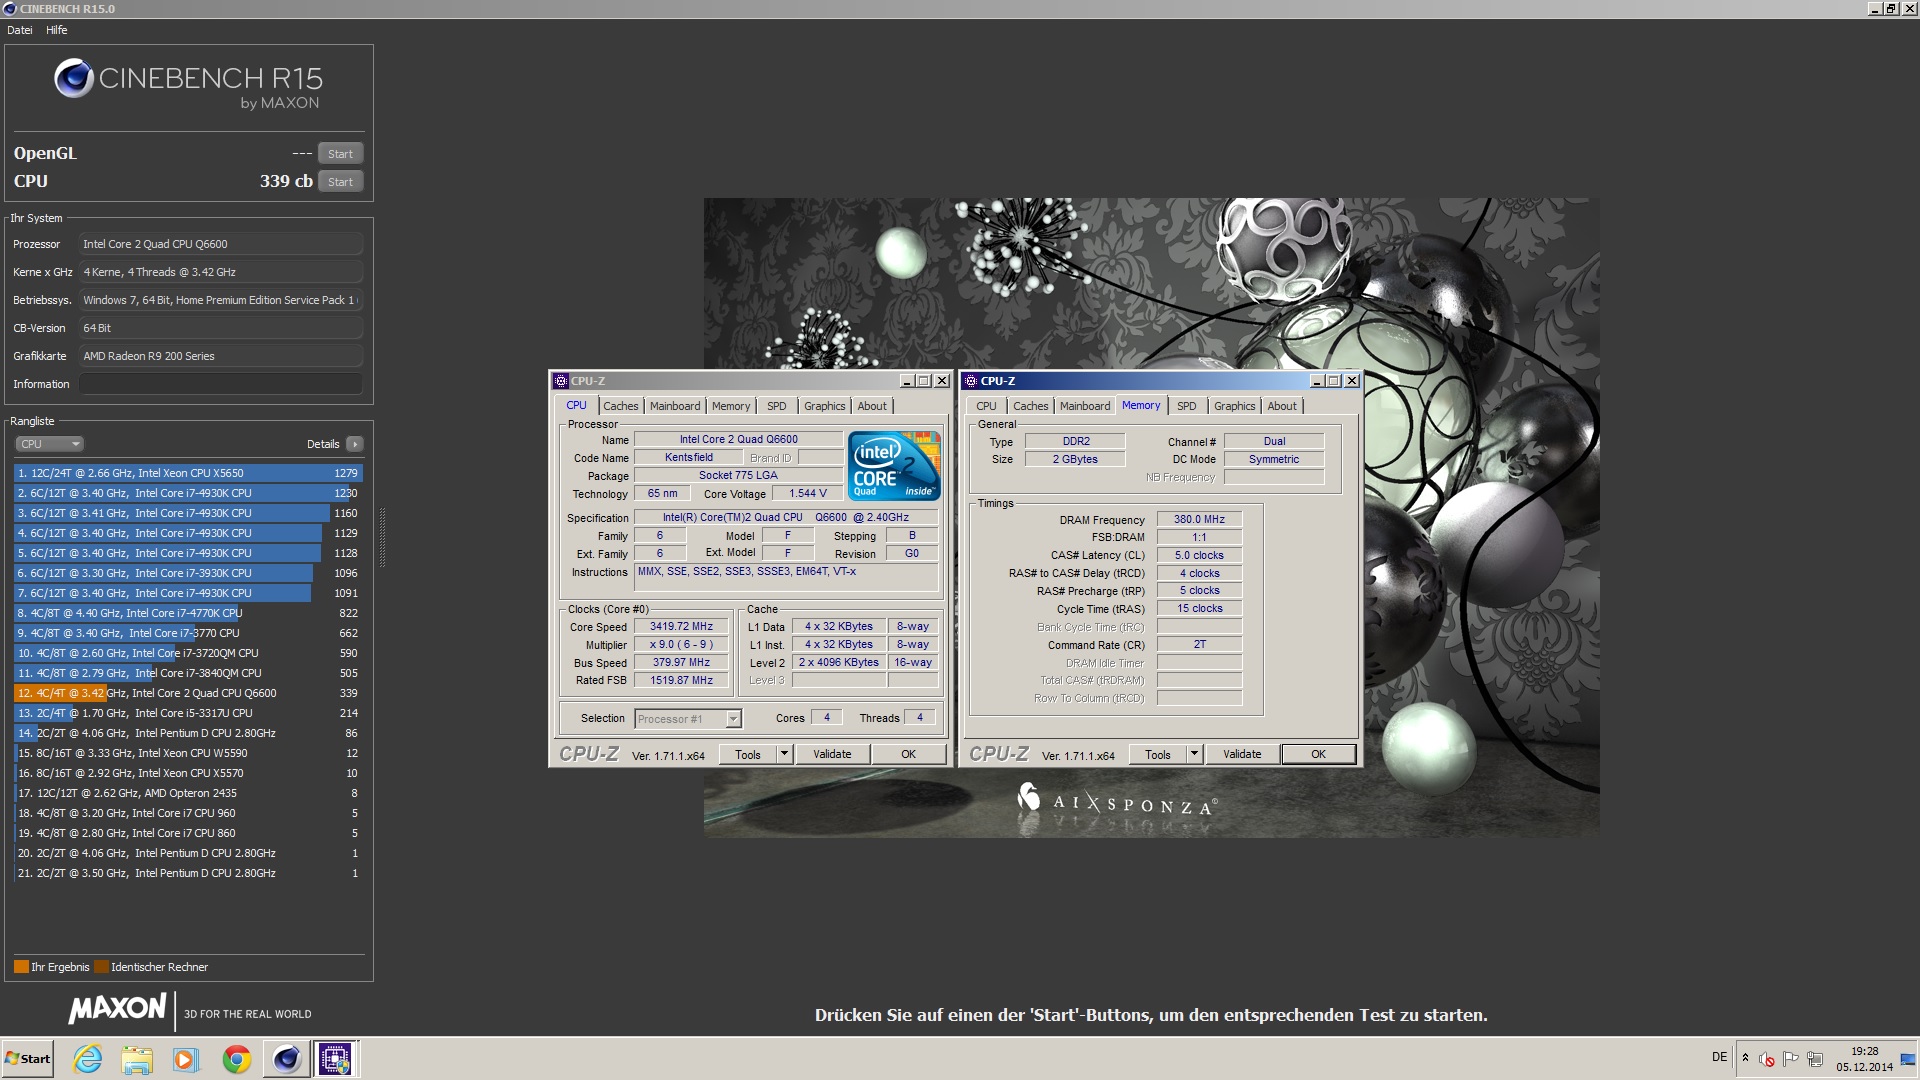Click the Cinebench title bar icon
The width and height of the screenshot is (1920, 1080).
click(x=9, y=9)
